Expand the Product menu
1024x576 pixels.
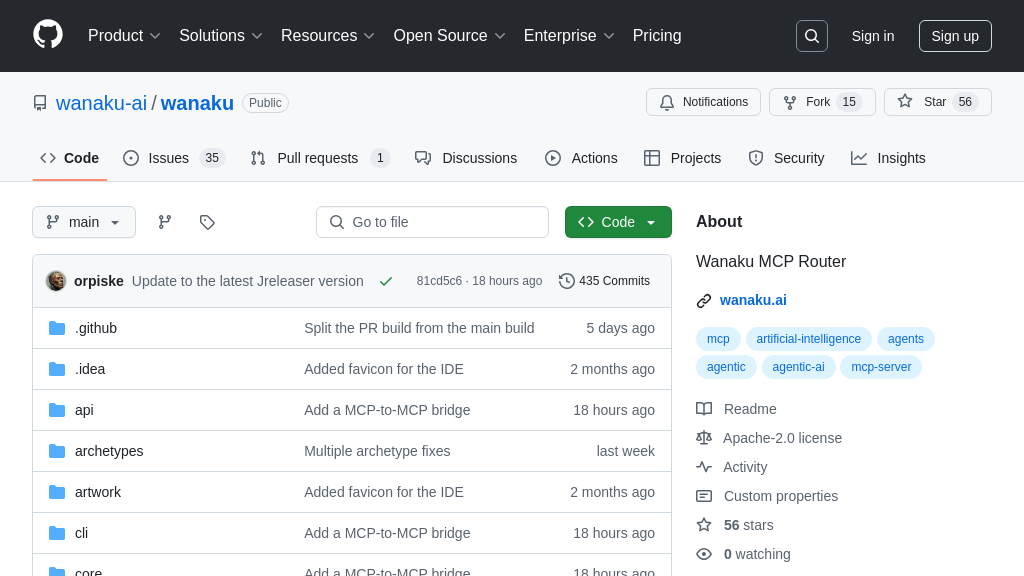[x=124, y=36]
